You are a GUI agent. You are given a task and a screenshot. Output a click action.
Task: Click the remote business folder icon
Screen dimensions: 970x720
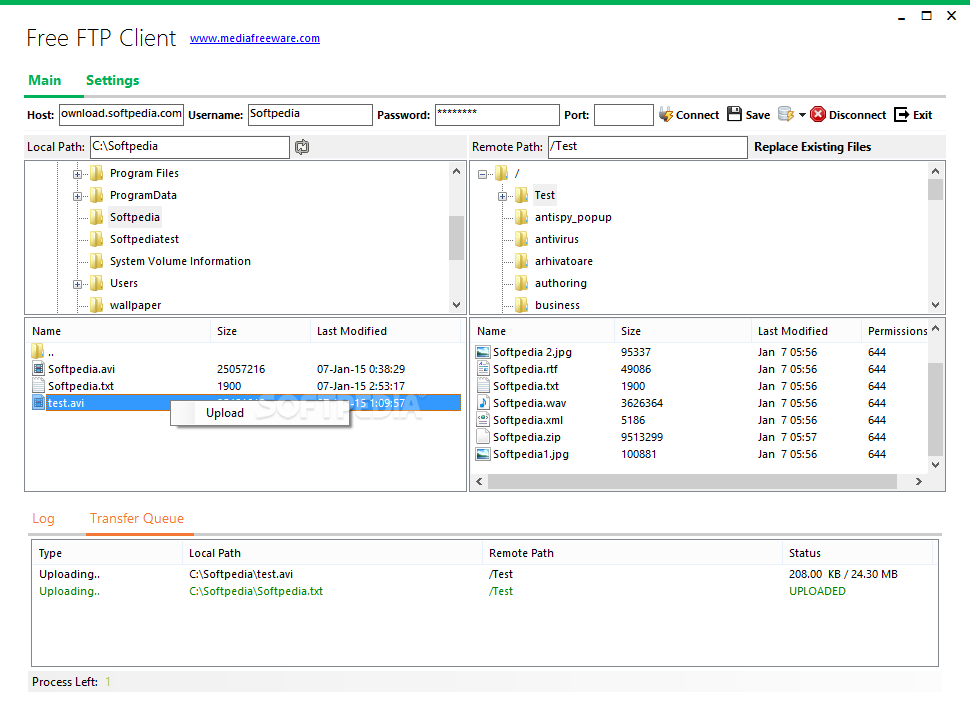tap(522, 305)
